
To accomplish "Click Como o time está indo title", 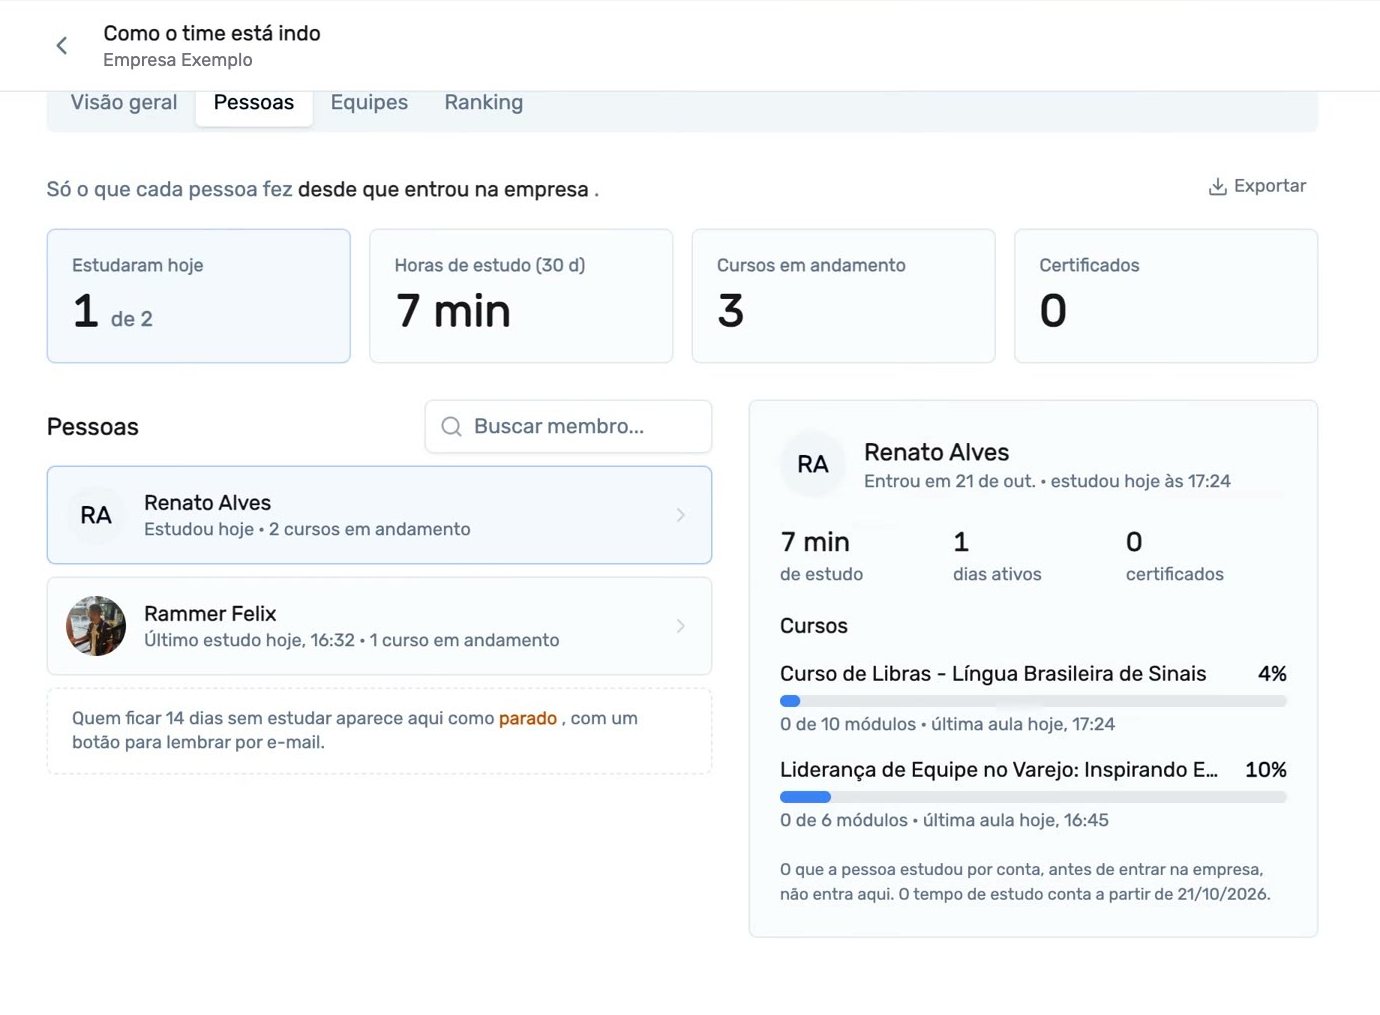I will tap(212, 33).
